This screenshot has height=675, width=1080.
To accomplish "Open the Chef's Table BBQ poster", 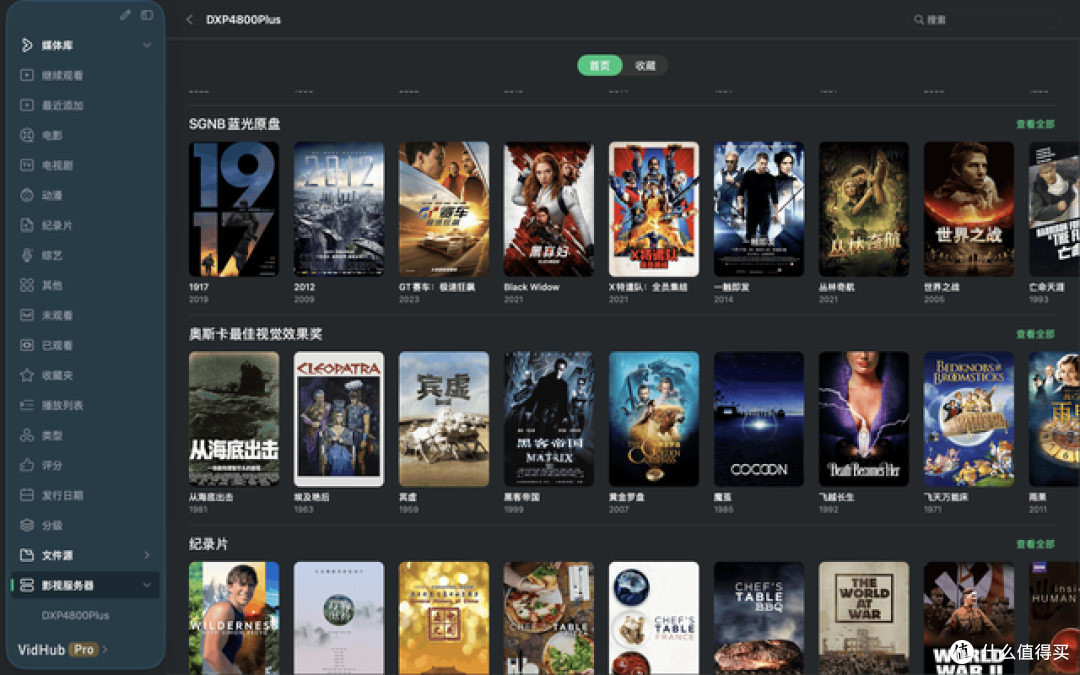I will pos(759,618).
